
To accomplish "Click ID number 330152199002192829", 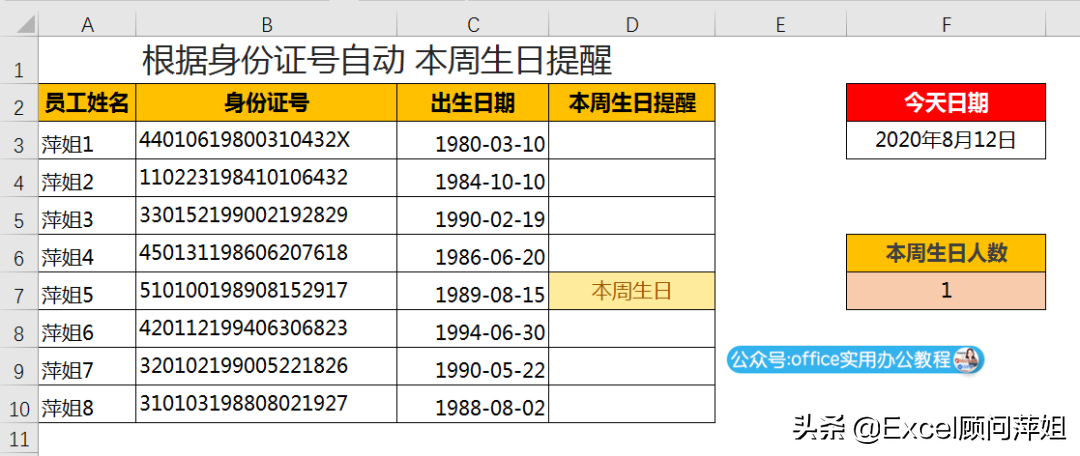I will coord(267,216).
